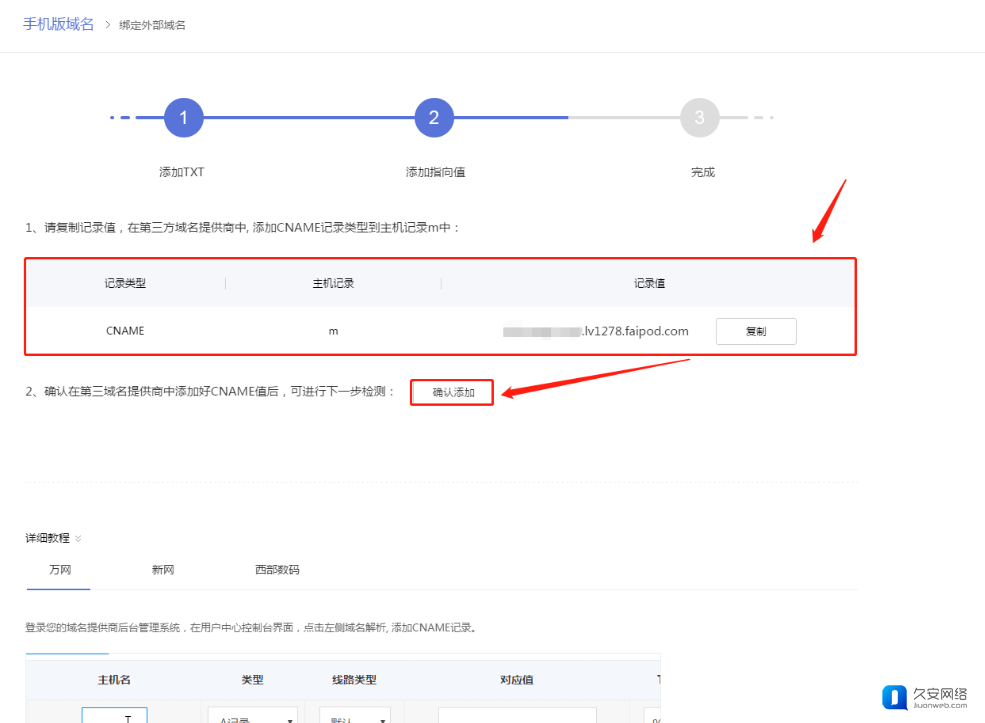Image resolution: width=985 pixels, height=723 pixels.
Task: Switch to the 西部数码 tab
Action: pyautogui.click(x=277, y=570)
